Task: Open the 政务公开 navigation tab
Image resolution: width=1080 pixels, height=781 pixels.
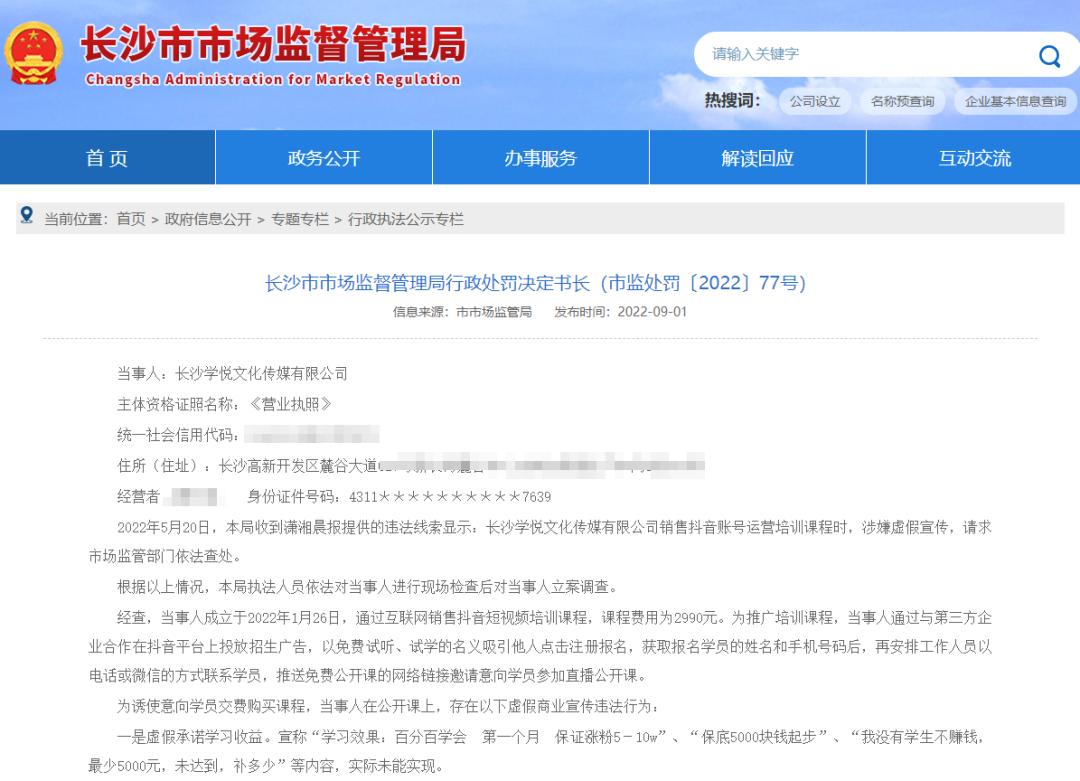Action: tap(324, 158)
